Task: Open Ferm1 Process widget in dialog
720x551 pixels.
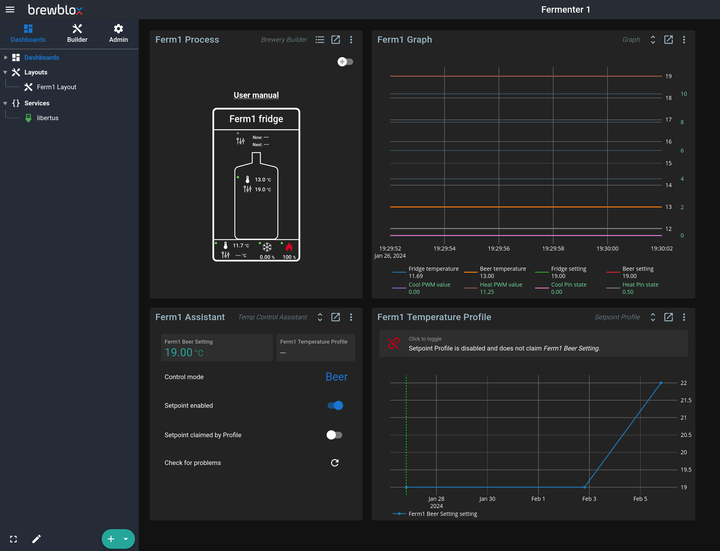Action: coord(335,40)
